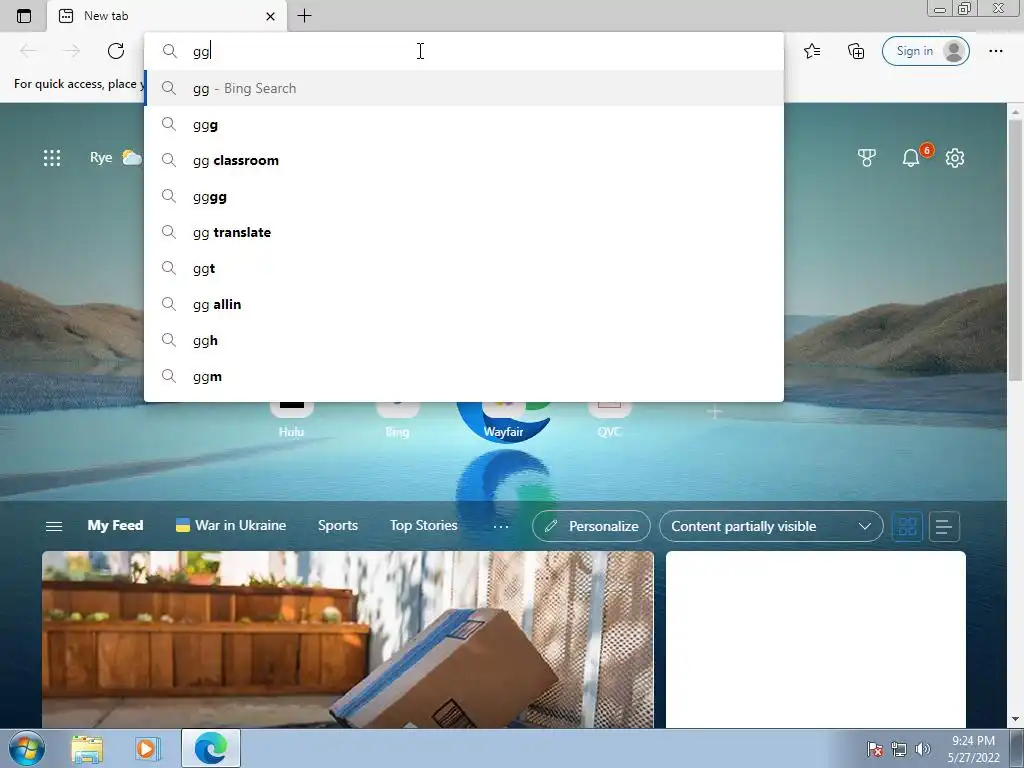
Task: Open the tab actions menu icon
Action: (24, 16)
